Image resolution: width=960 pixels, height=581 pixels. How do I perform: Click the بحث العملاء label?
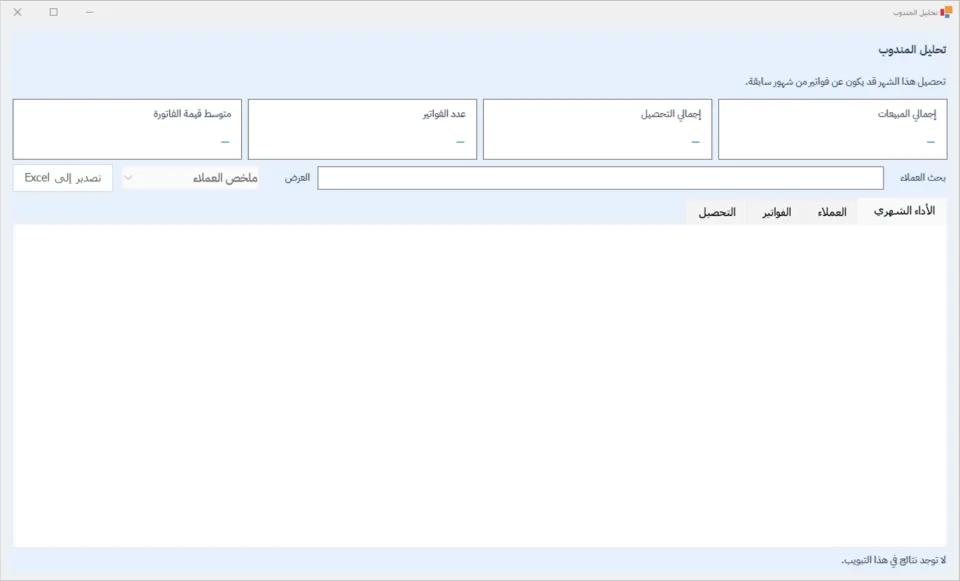coord(923,178)
